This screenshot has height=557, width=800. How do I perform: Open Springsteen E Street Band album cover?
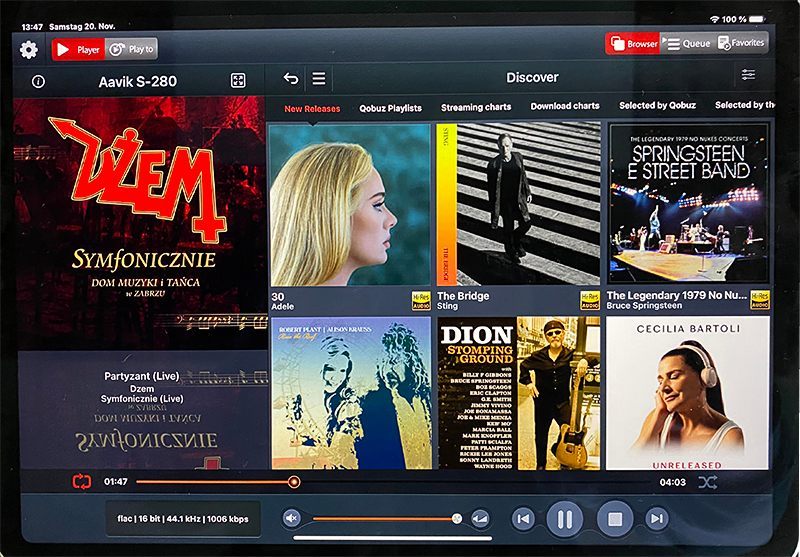688,203
